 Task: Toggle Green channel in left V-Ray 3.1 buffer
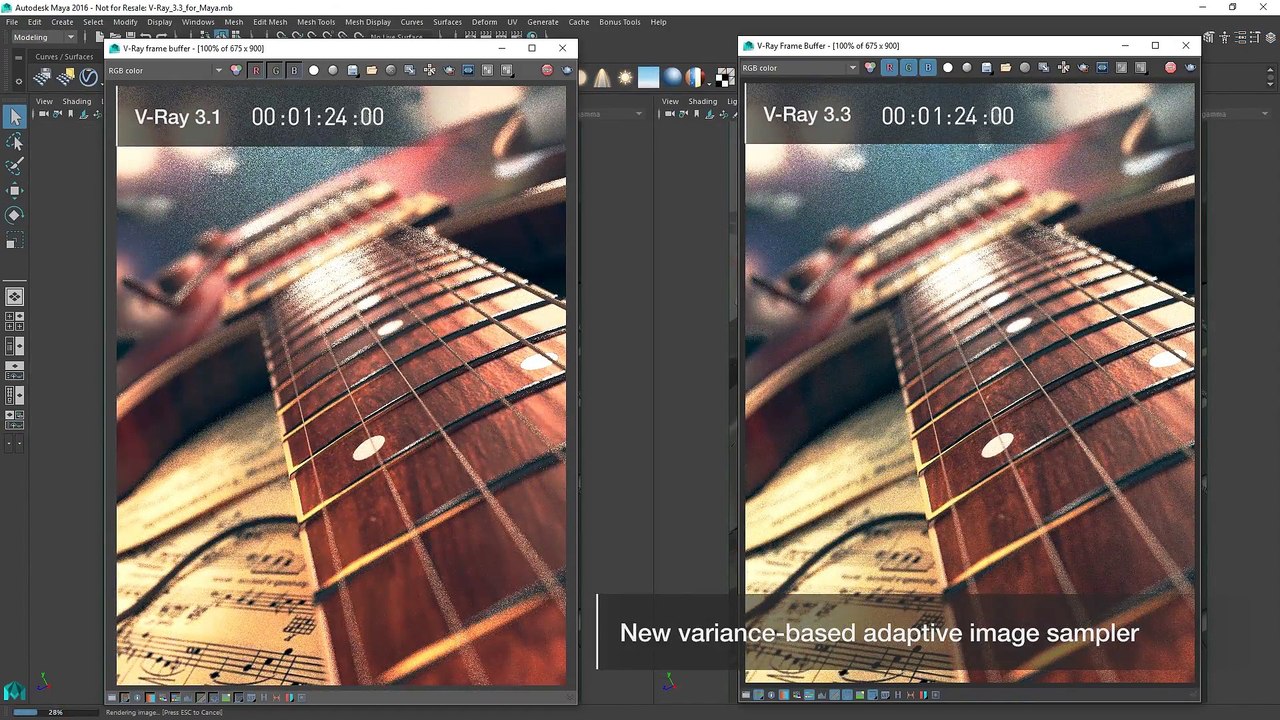(275, 70)
